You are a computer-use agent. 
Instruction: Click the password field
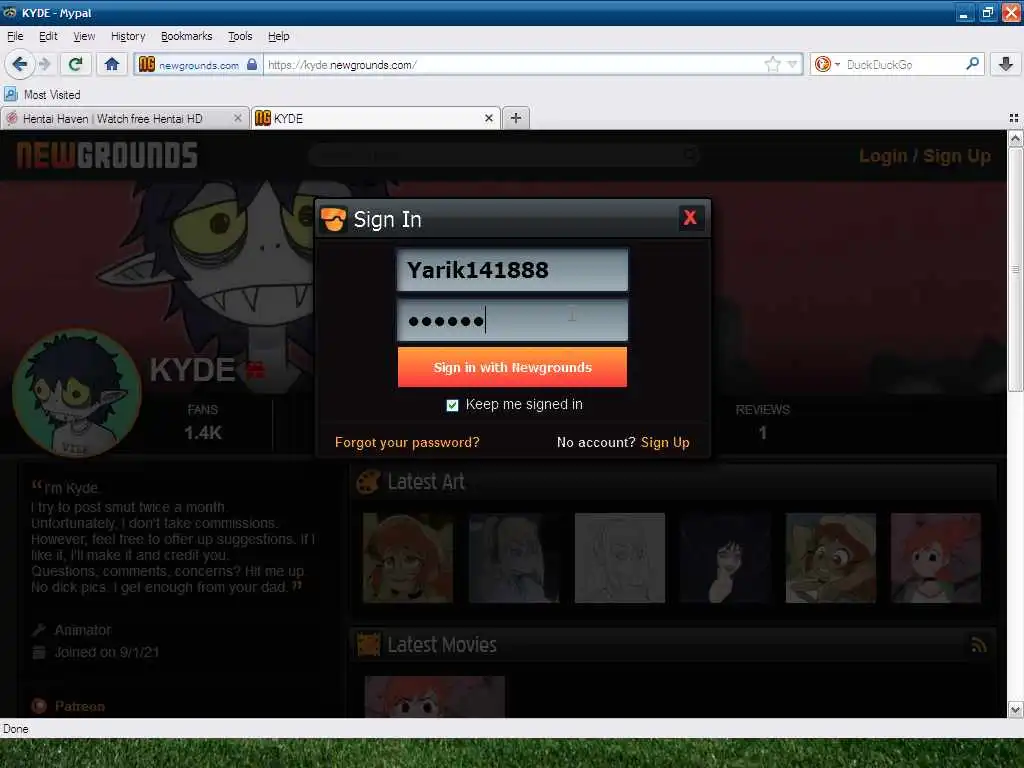pyautogui.click(x=513, y=321)
